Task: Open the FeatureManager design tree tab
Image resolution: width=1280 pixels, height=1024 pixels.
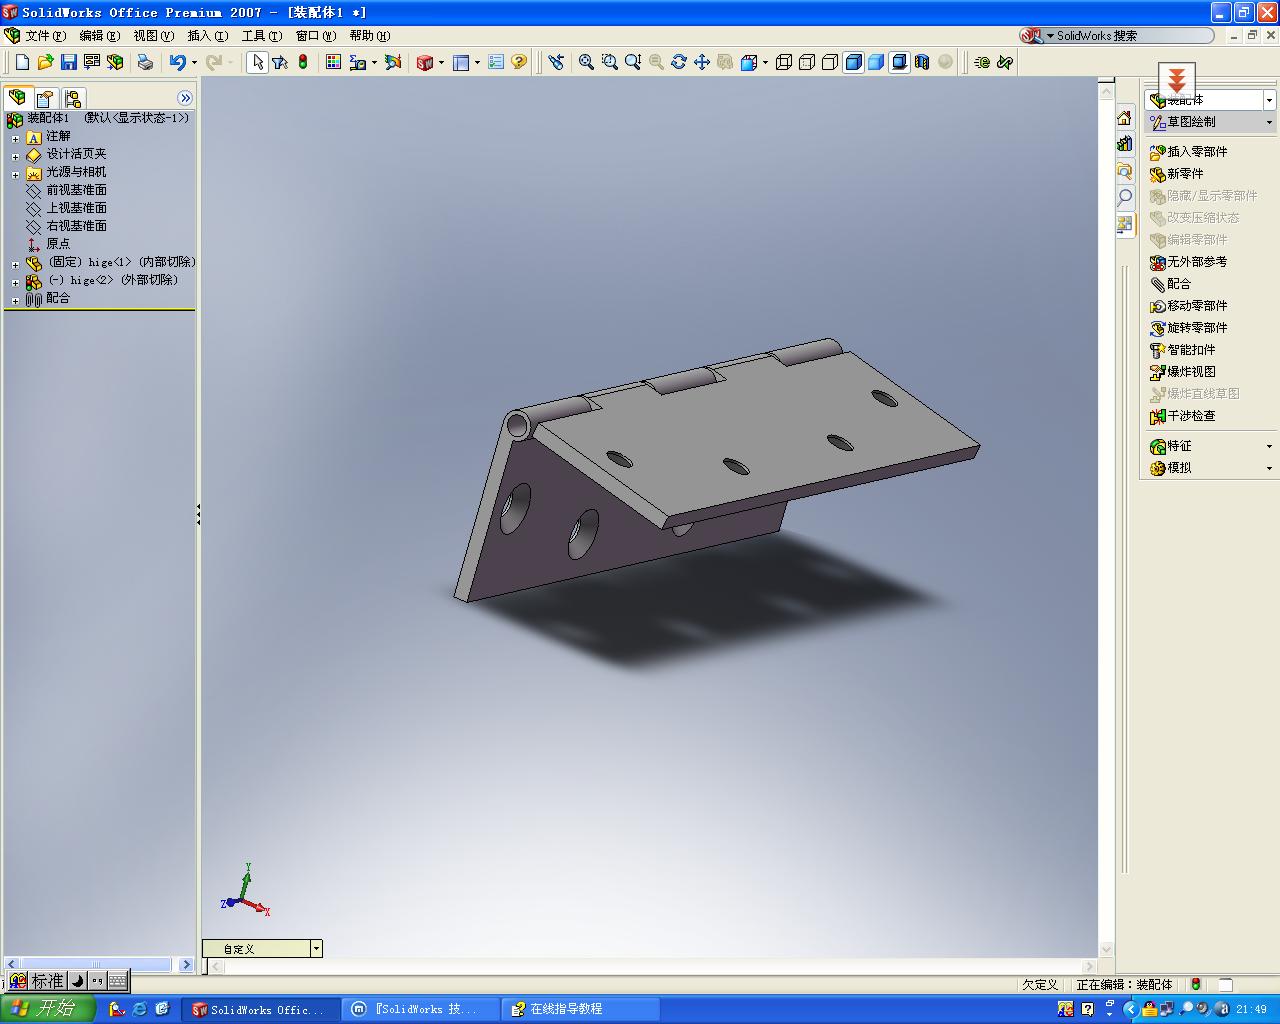Action: click(17, 98)
